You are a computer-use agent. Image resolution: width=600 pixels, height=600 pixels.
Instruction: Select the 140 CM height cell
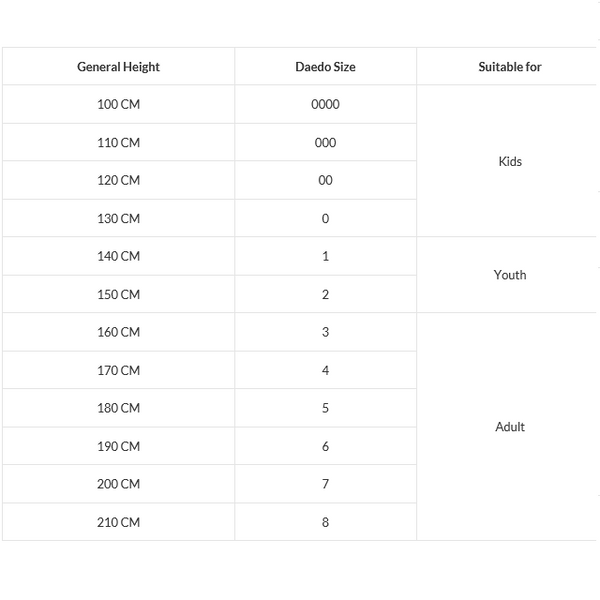tap(118, 256)
